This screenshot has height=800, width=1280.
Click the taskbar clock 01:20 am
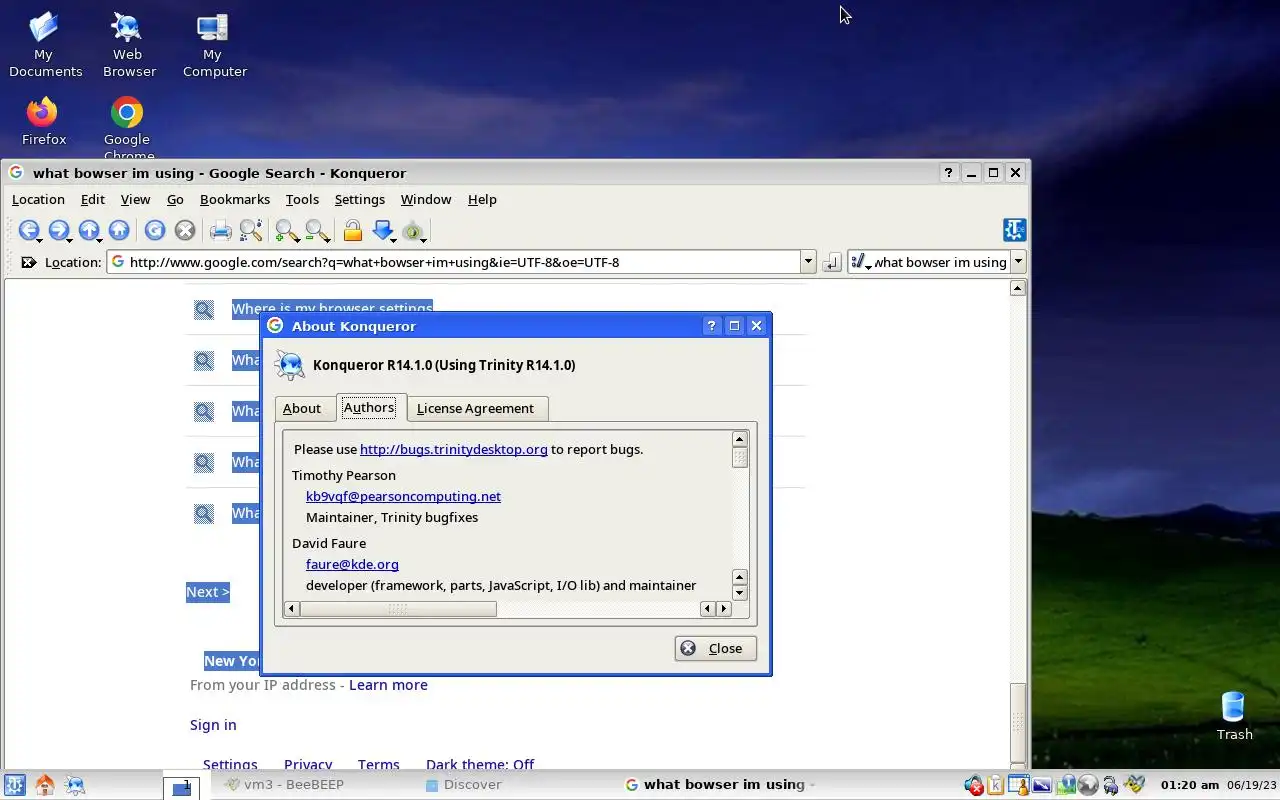(x=1189, y=785)
